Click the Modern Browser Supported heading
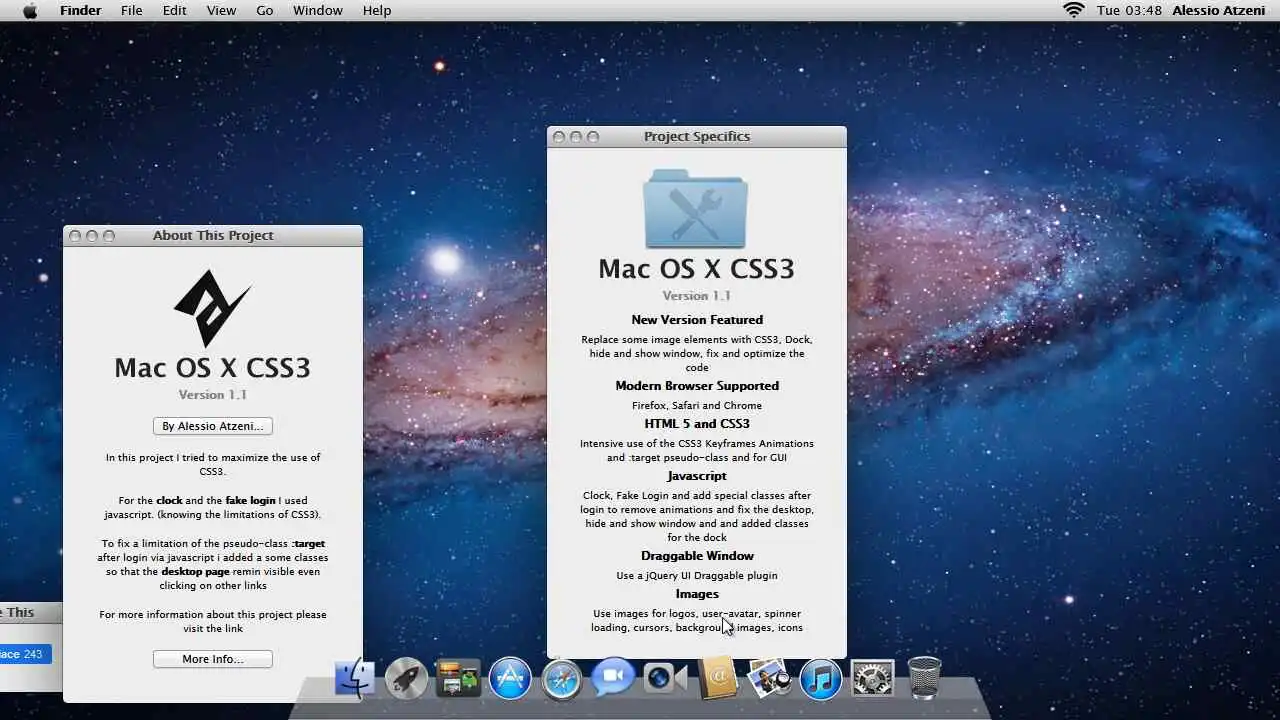The height and width of the screenshot is (720, 1280). (697, 386)
